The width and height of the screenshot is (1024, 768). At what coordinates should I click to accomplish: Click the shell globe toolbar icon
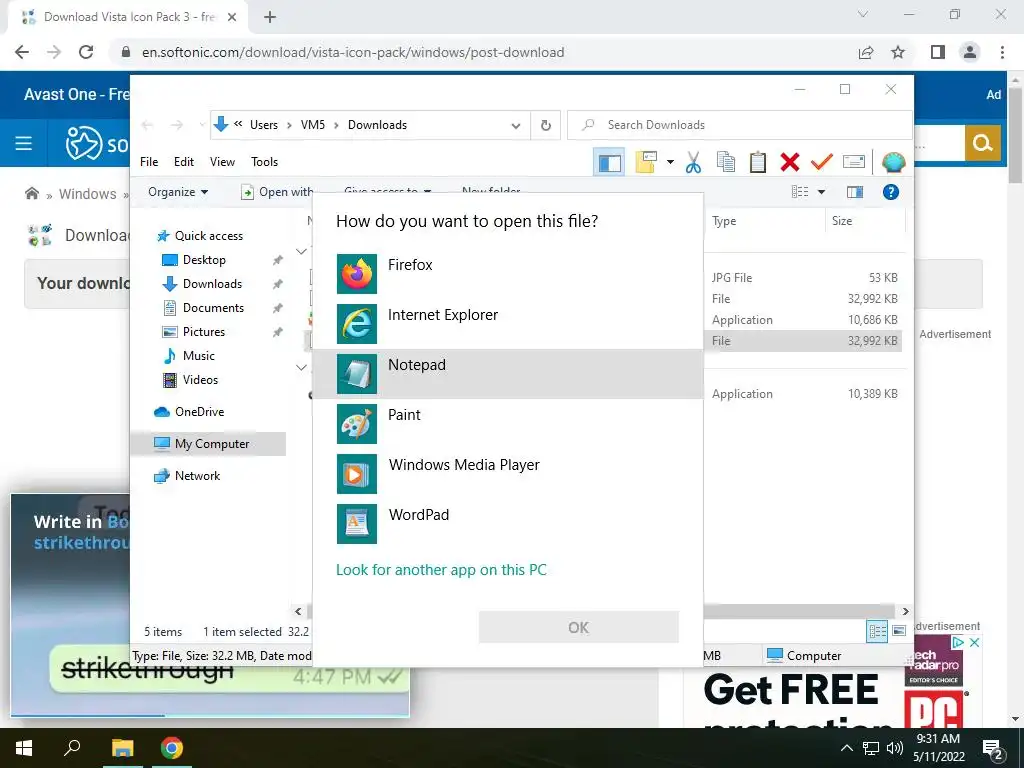(x=893, y=162)
